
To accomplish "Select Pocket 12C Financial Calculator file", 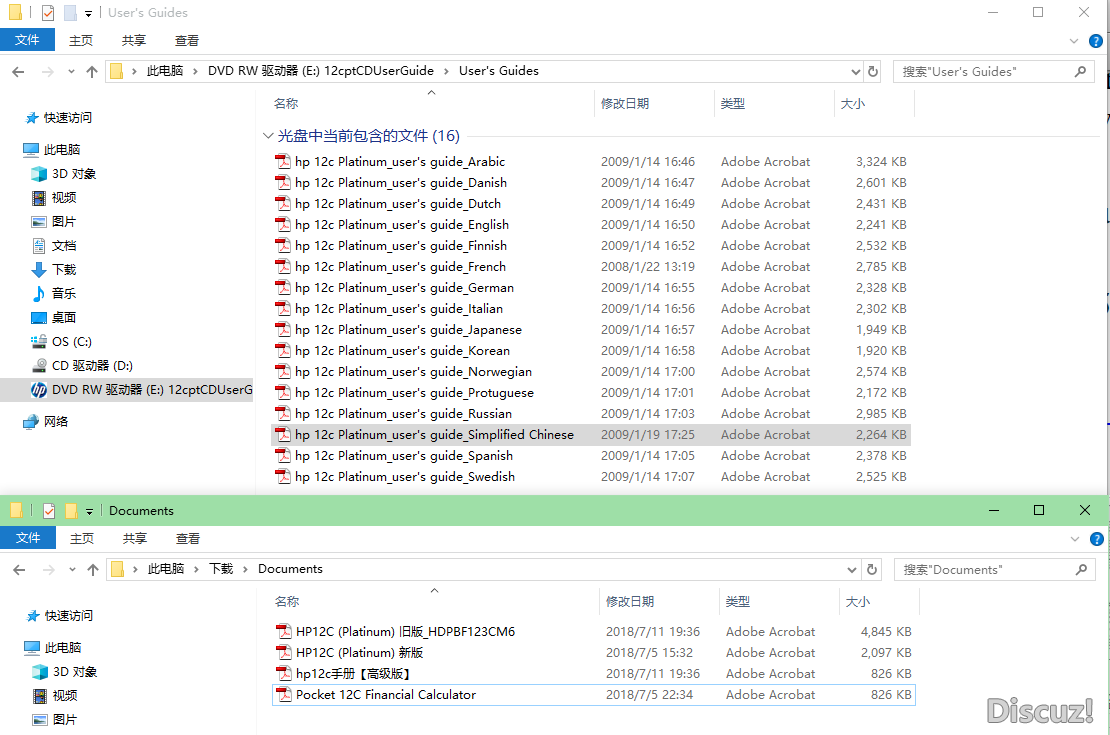I will 593,695.
